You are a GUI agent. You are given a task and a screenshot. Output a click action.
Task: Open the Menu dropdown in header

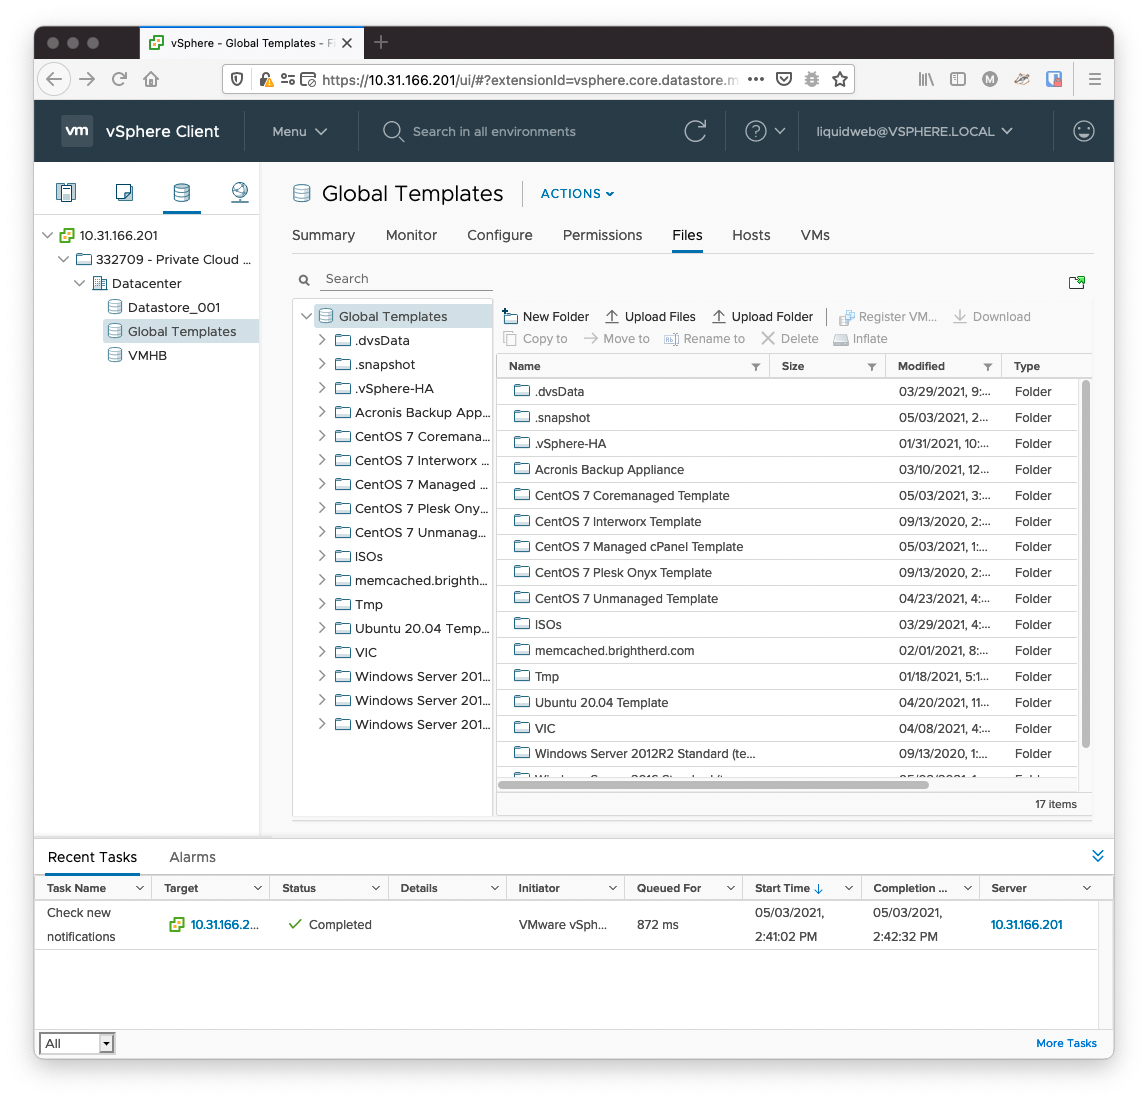299,131
